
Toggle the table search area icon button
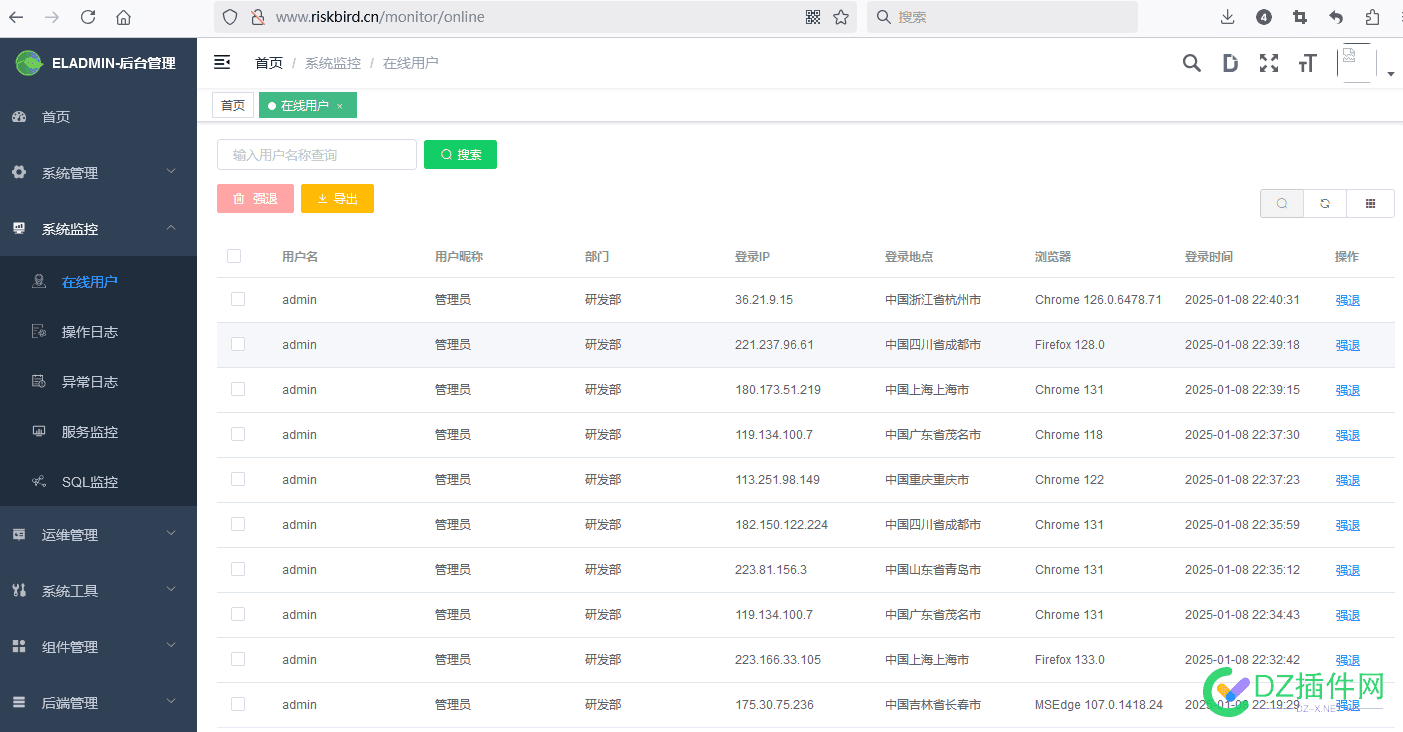1282,203
